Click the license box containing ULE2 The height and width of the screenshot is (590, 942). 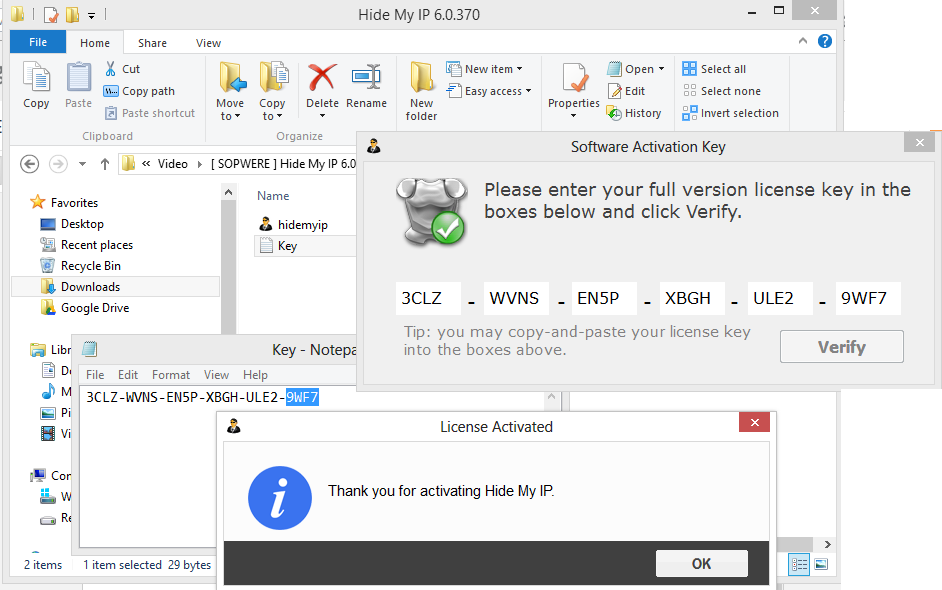[x=780, y=298]
